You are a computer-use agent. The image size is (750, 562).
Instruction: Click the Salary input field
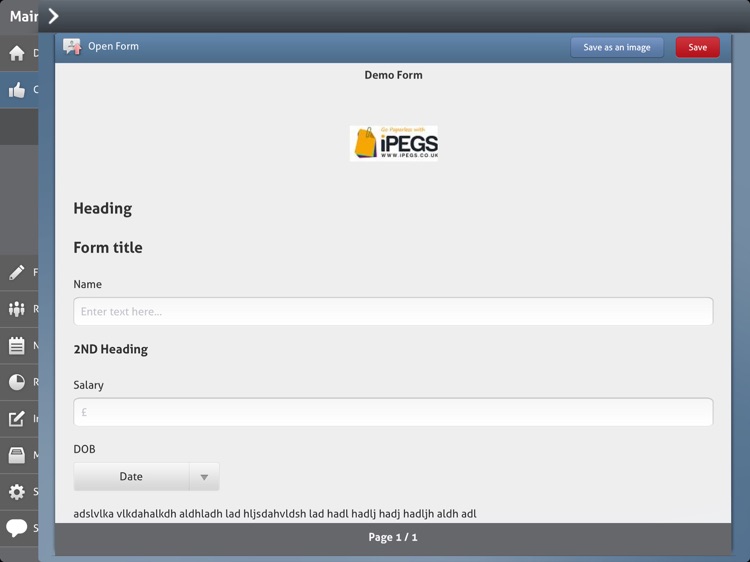(x=393, y=412)
